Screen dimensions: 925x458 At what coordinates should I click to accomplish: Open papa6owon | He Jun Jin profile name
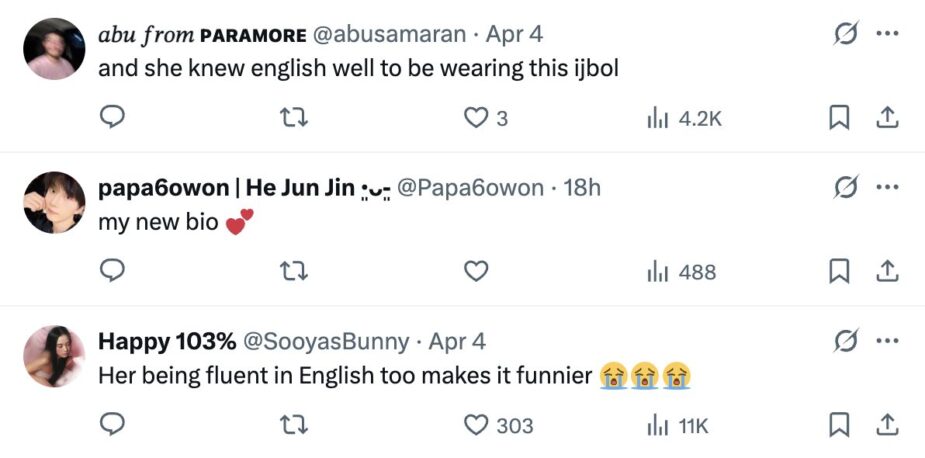(x=226, y=187)
